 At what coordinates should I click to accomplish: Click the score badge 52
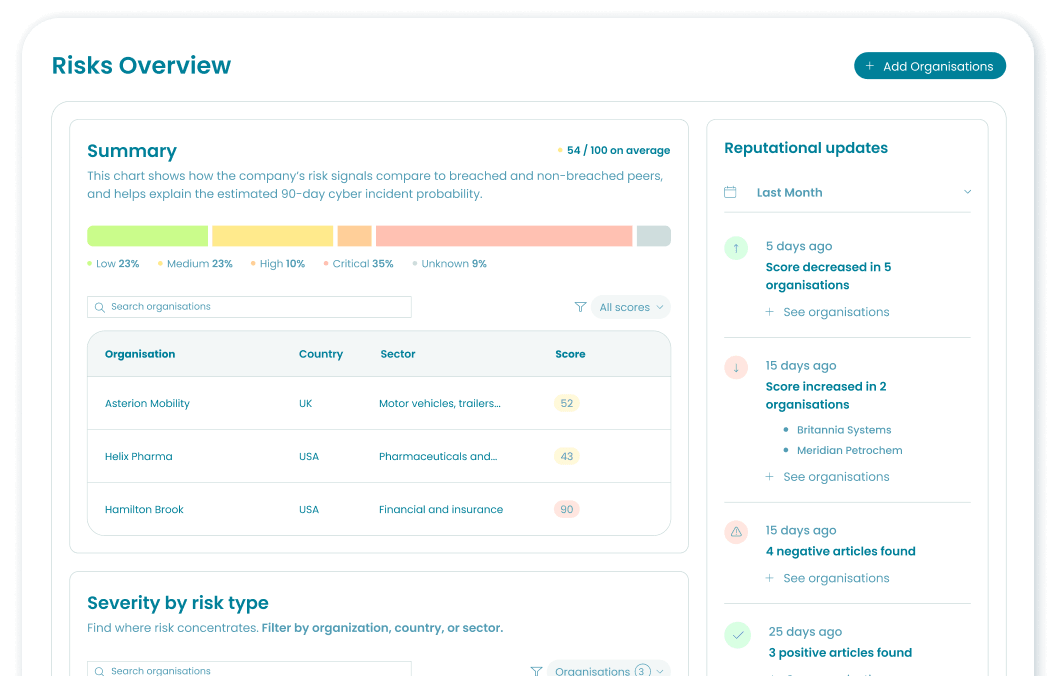pos(567,403)
